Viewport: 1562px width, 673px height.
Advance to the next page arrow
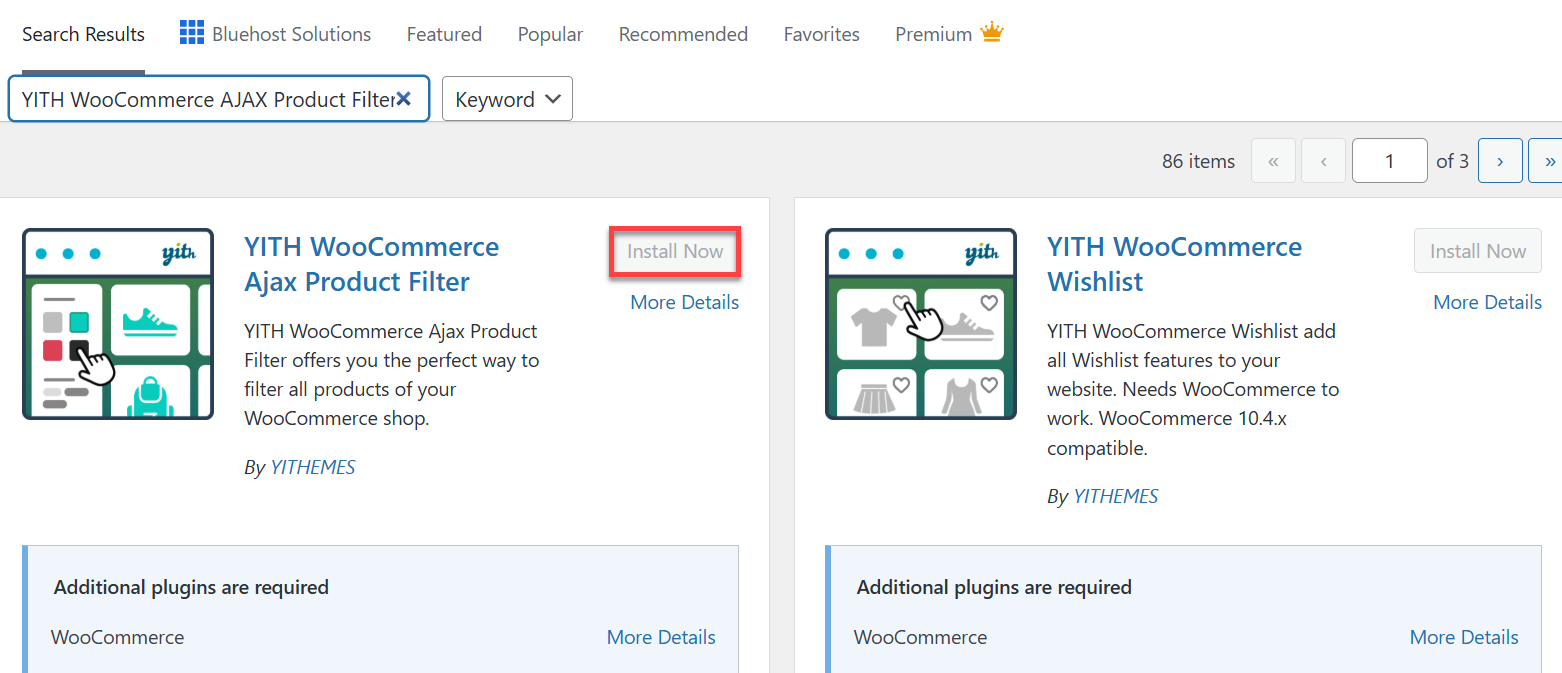(x=1500, y=160)
